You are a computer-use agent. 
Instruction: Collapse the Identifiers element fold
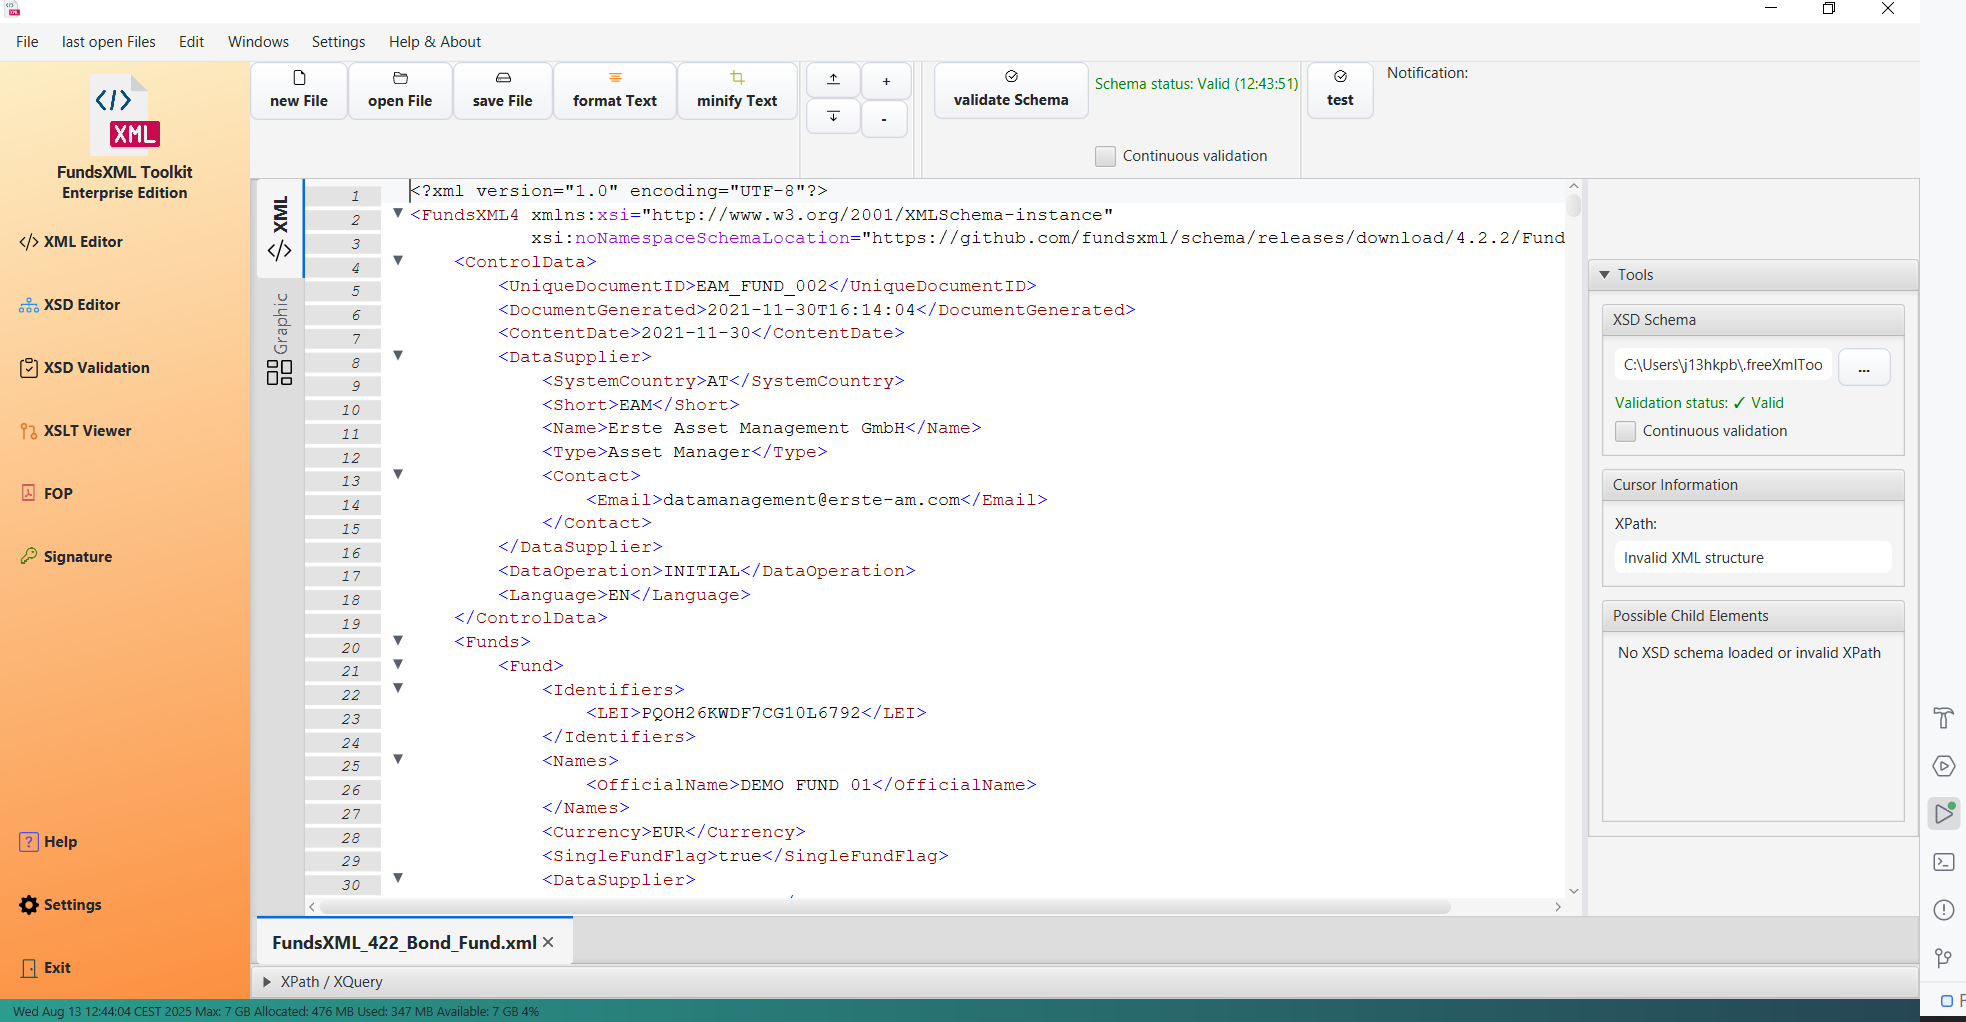398,689
